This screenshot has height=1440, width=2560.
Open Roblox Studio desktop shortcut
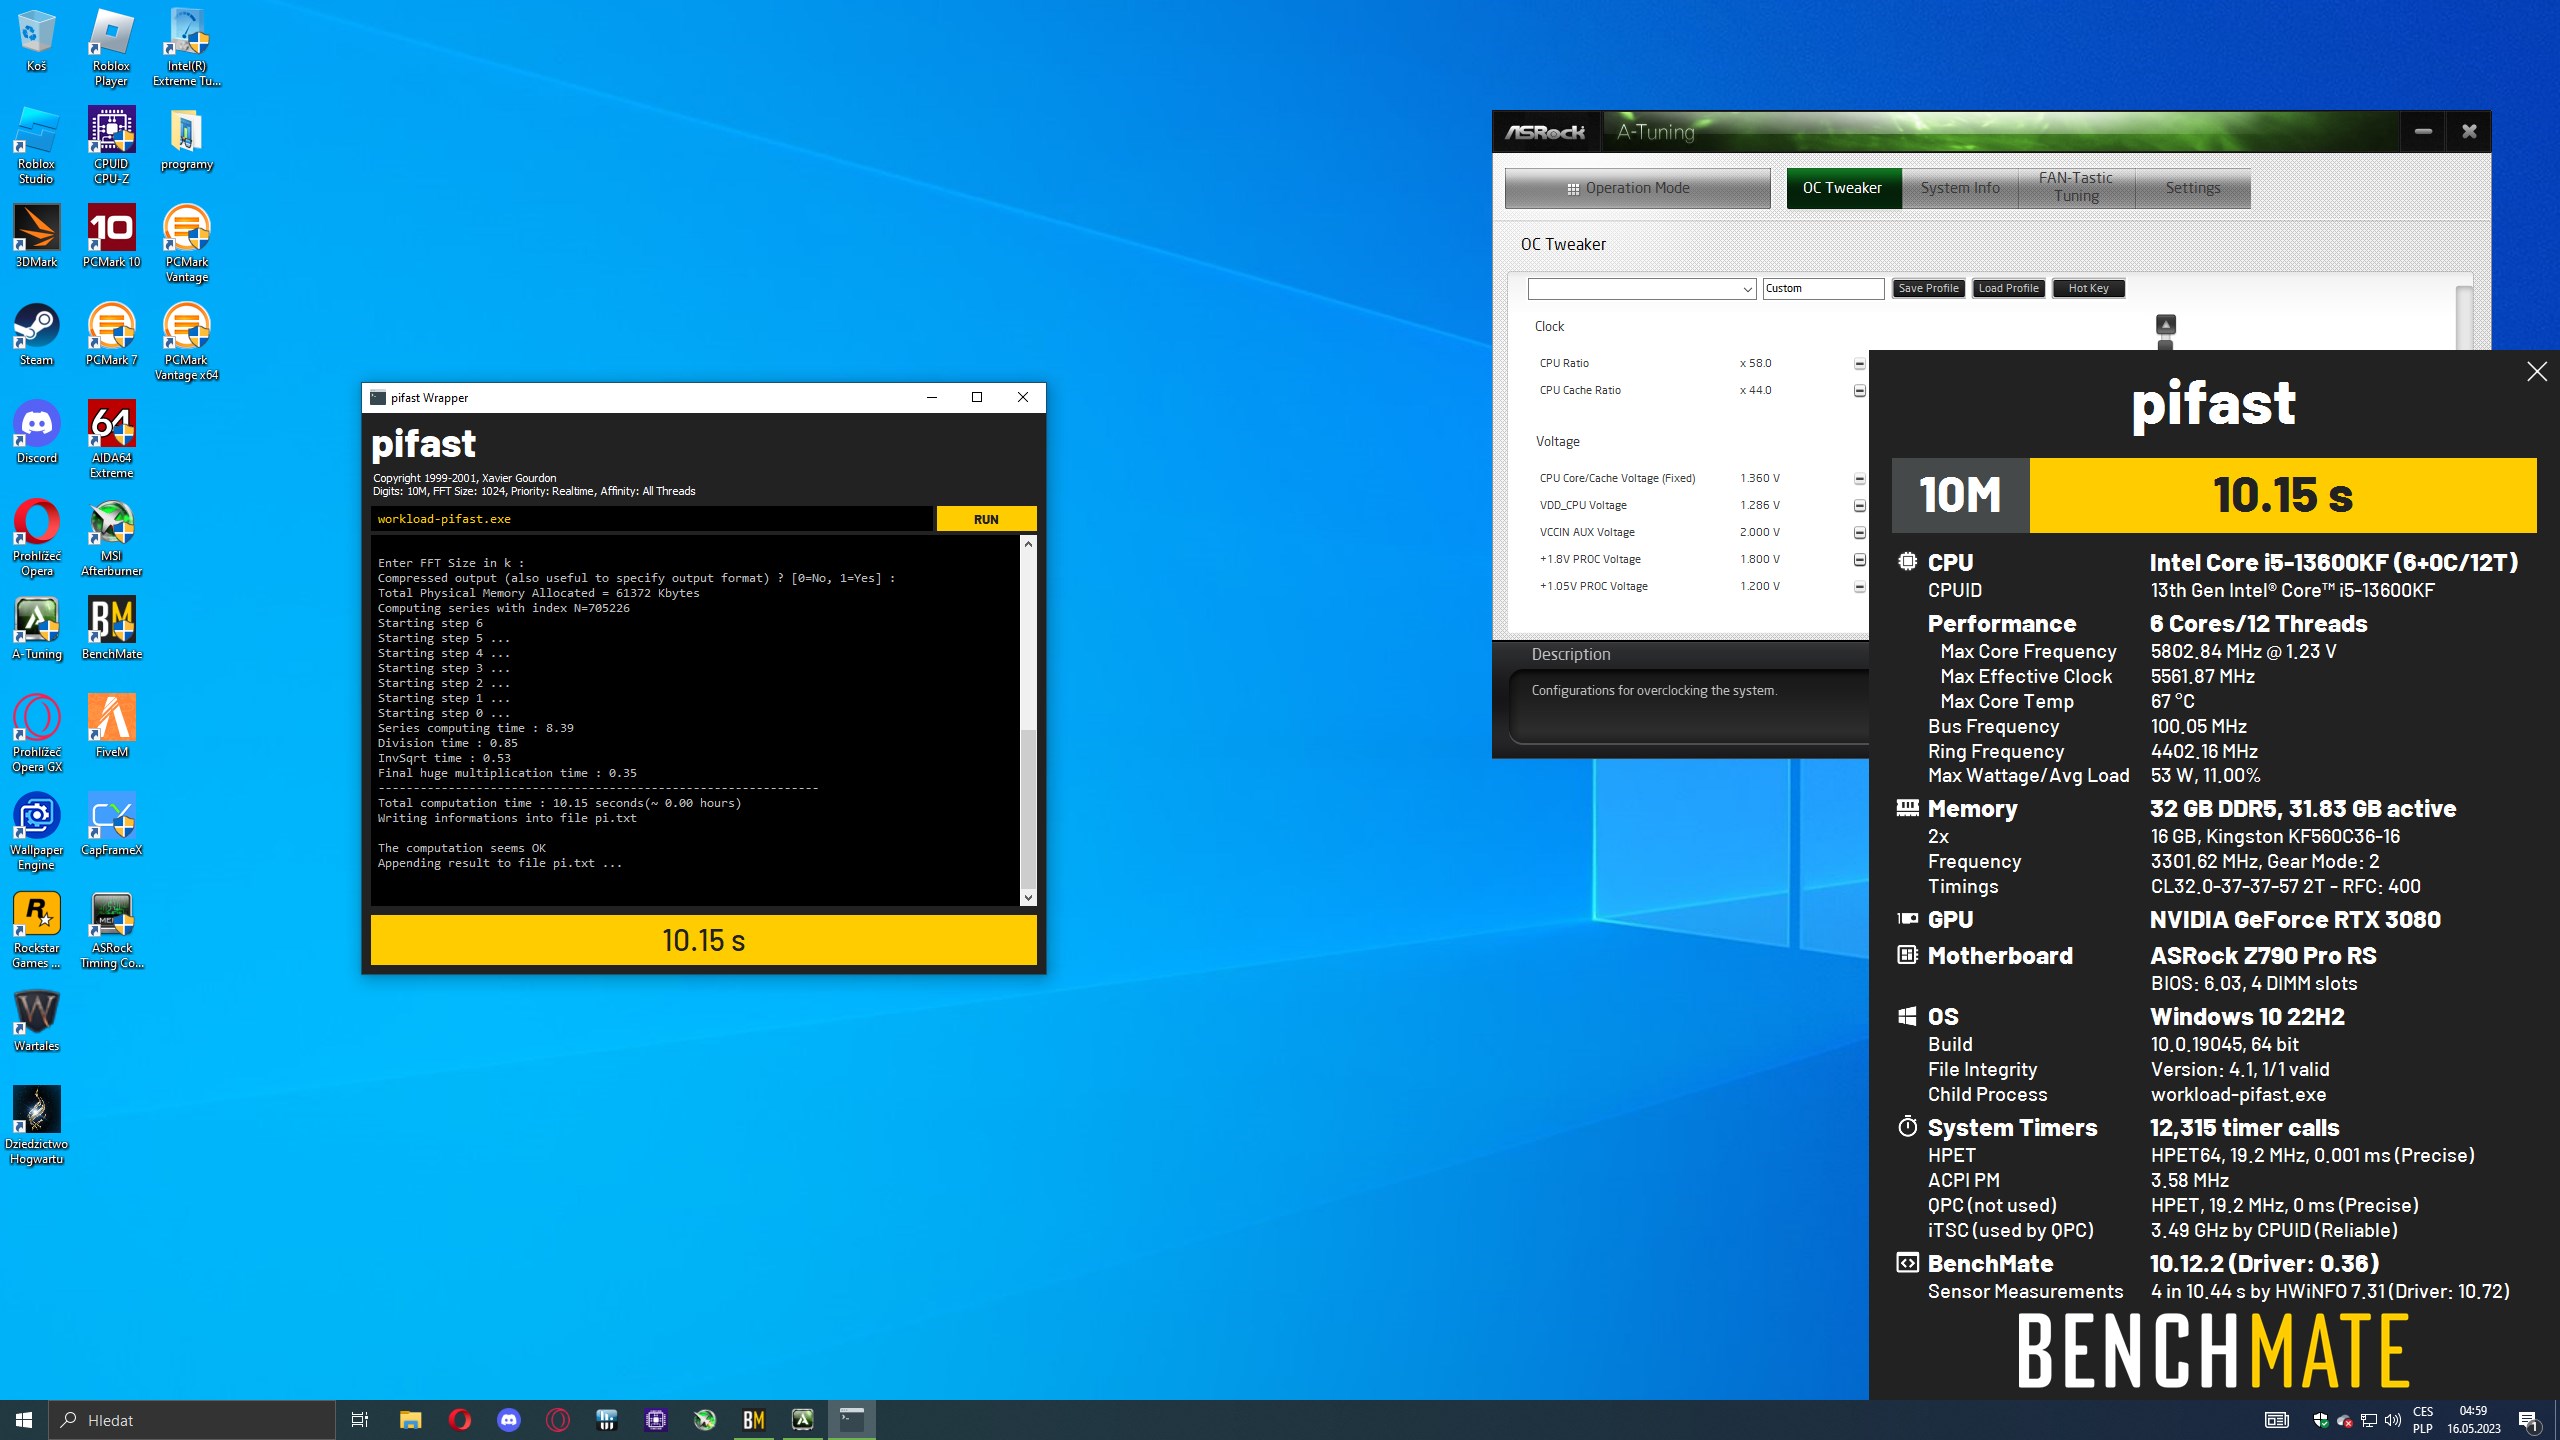tap(36, 146)
